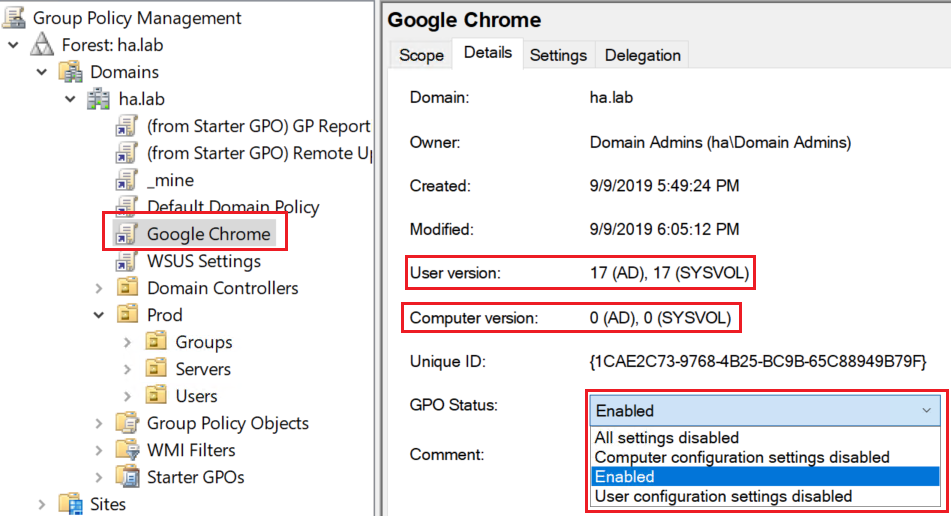The height and width of the screenshot is (516, 951).
Task: Click the Domains folder icon
Action: [x=70, y=72]
